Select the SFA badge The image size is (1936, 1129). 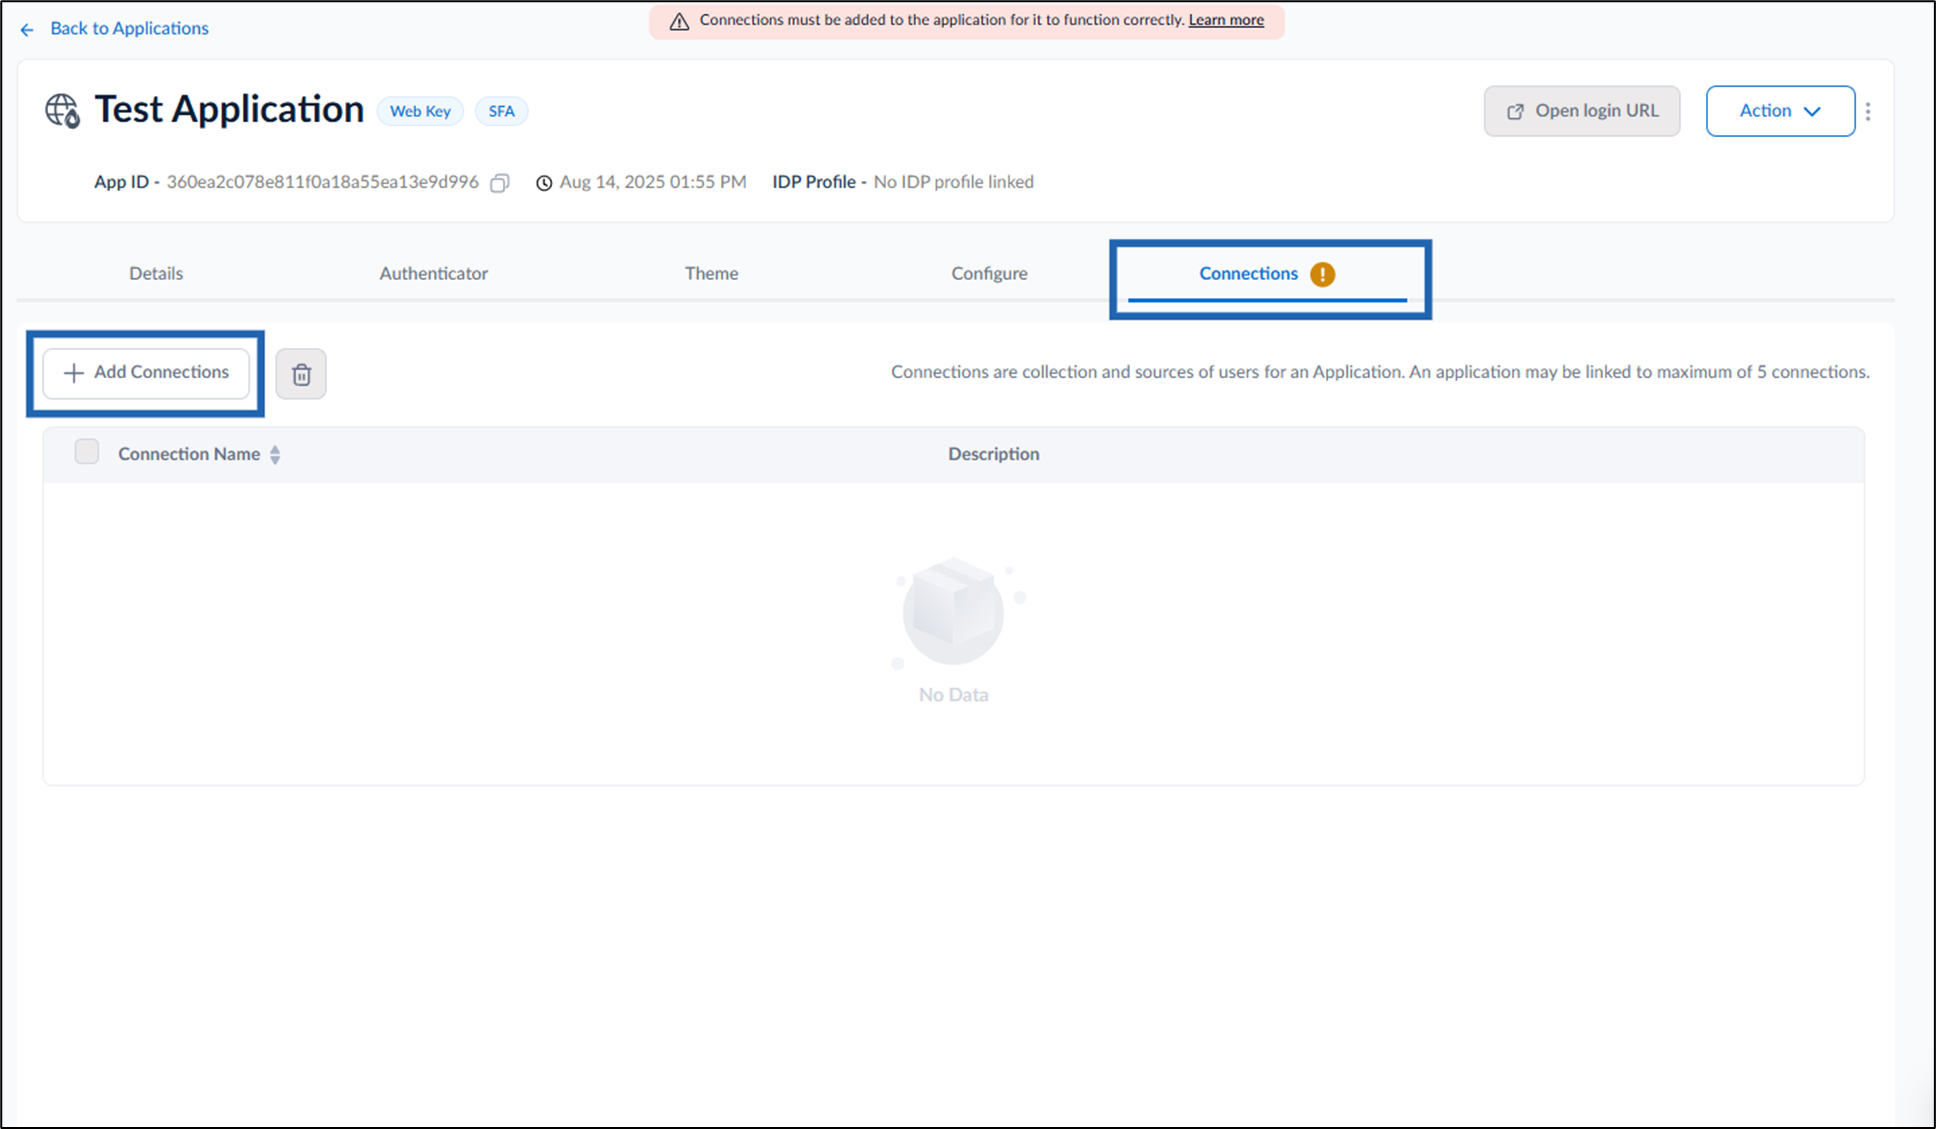click(x=501, y=111)
